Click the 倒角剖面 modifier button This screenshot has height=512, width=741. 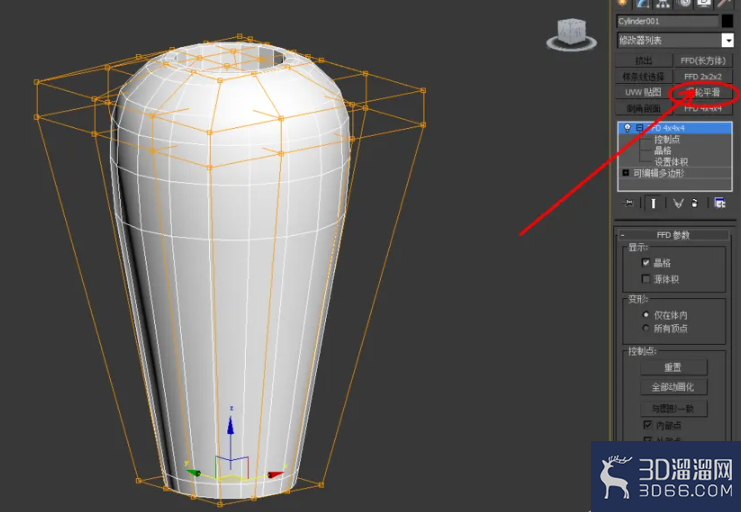[x=644, y=108]
